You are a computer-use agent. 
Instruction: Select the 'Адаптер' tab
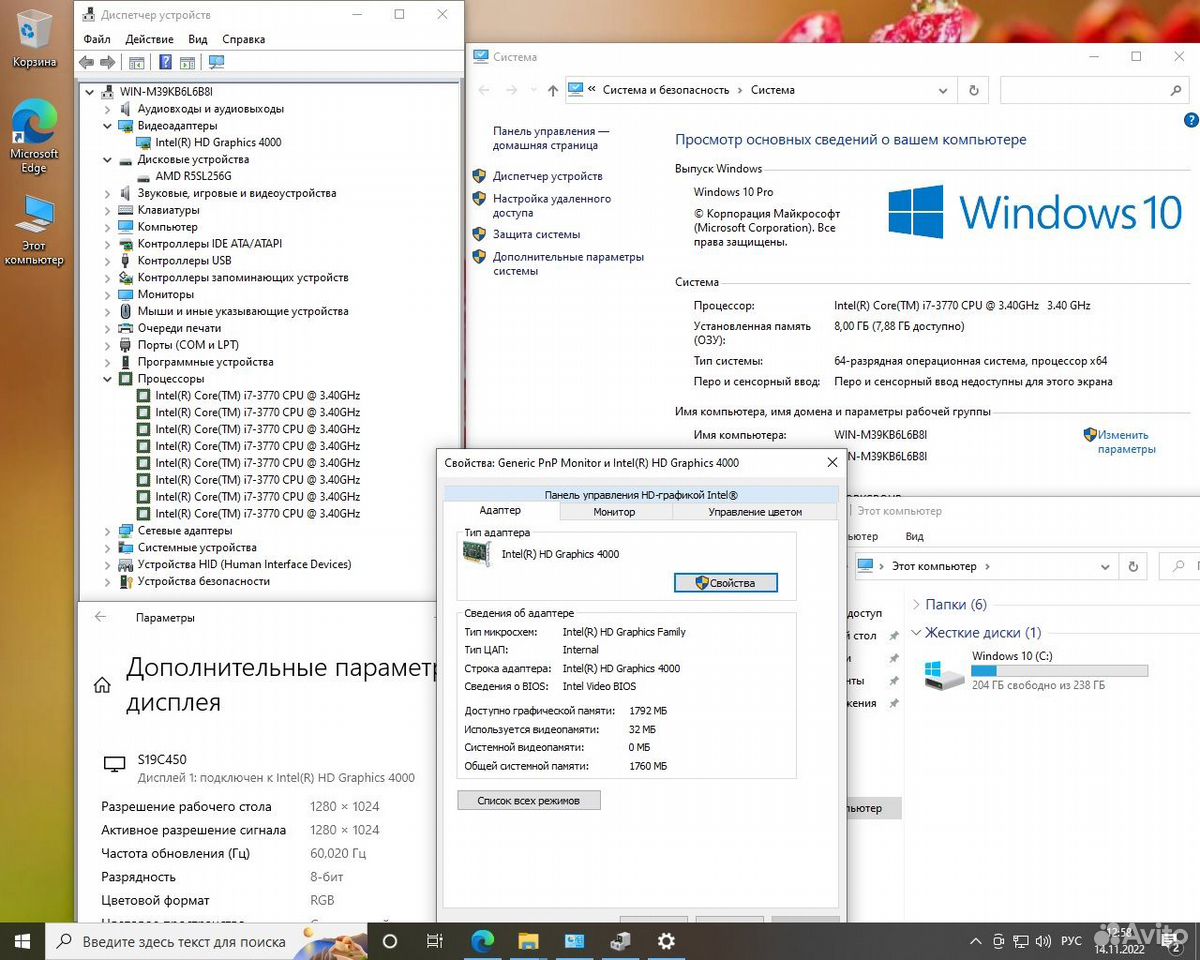pyautogui.click(x=500, y=511)
